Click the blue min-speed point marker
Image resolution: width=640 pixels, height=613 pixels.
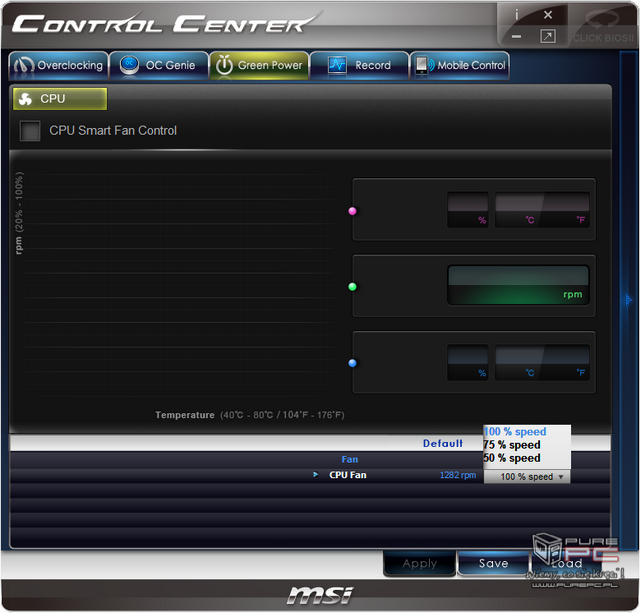click(352, 363)
